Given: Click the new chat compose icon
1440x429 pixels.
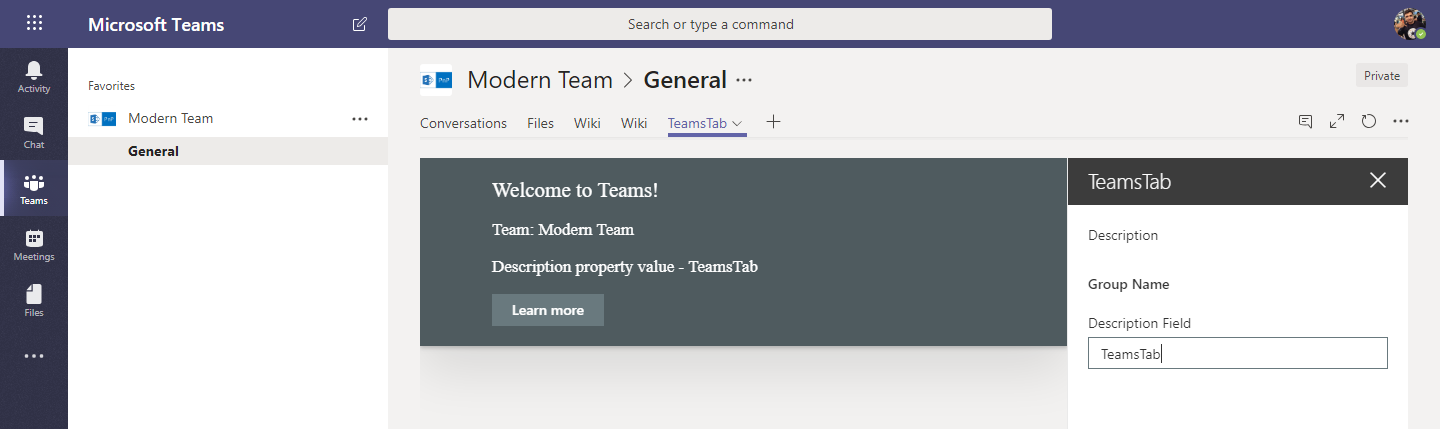Looking at the screenshot, I should 360,24.
